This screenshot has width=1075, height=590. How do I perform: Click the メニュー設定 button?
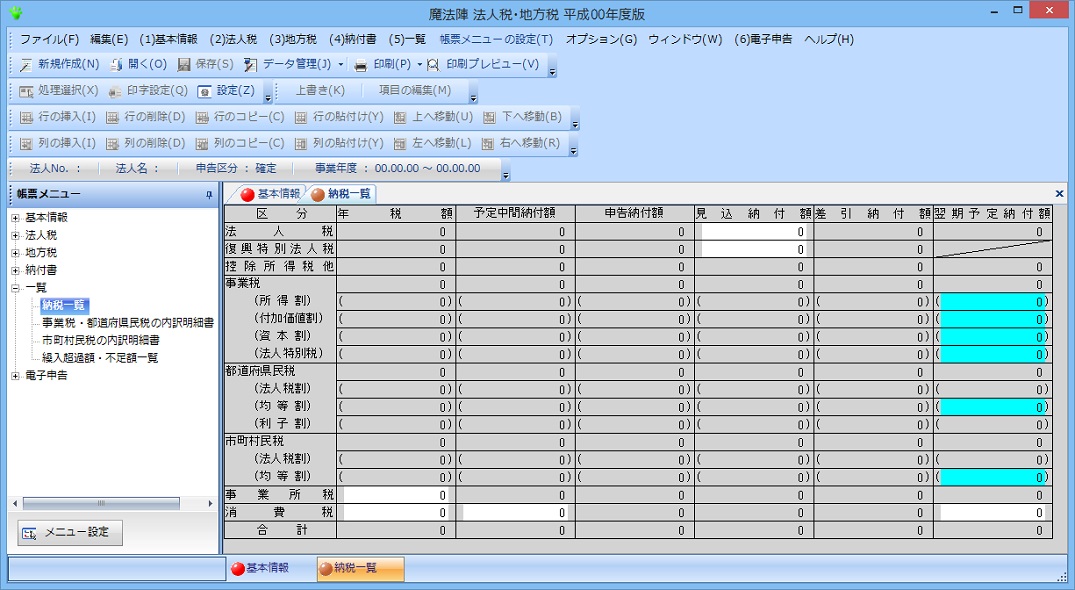[70, 532]
